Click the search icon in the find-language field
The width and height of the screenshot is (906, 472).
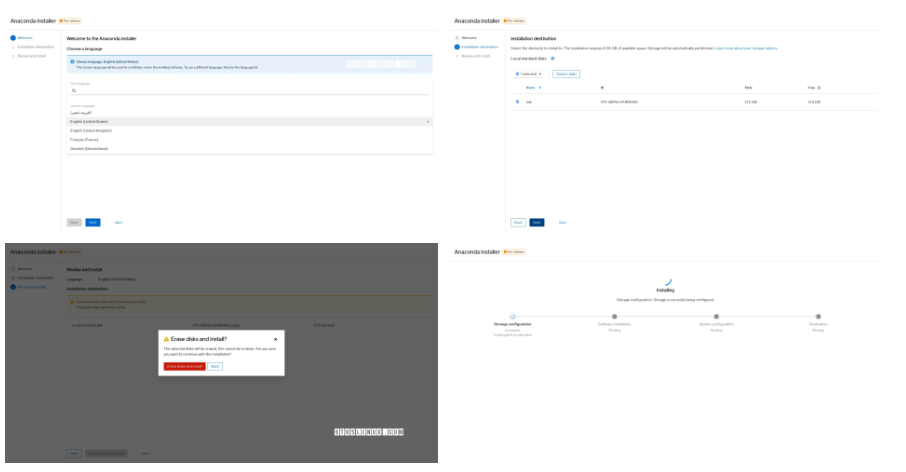(x=74, y=90)
